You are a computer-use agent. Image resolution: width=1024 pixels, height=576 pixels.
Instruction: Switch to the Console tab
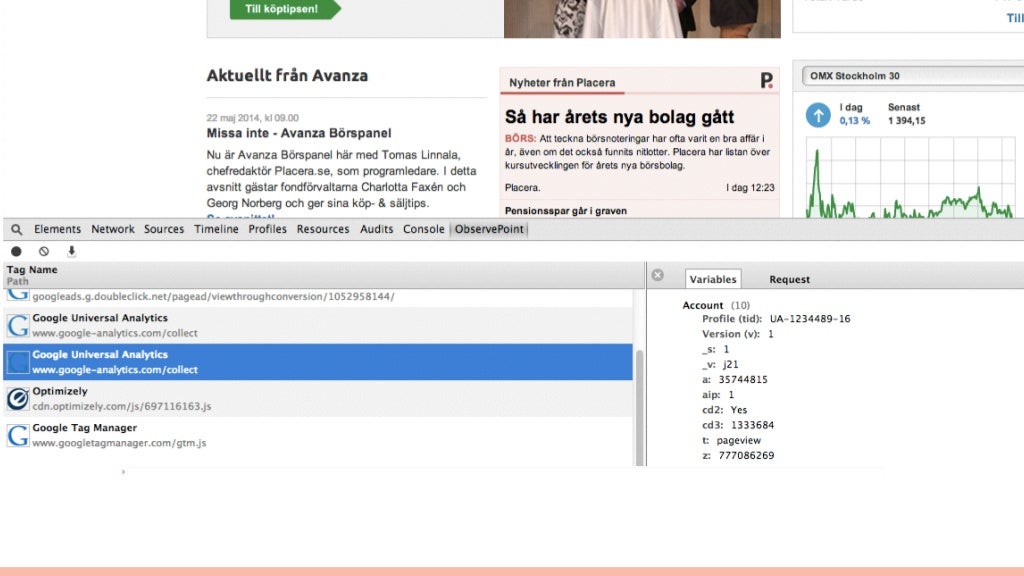(x=424, y=229)
